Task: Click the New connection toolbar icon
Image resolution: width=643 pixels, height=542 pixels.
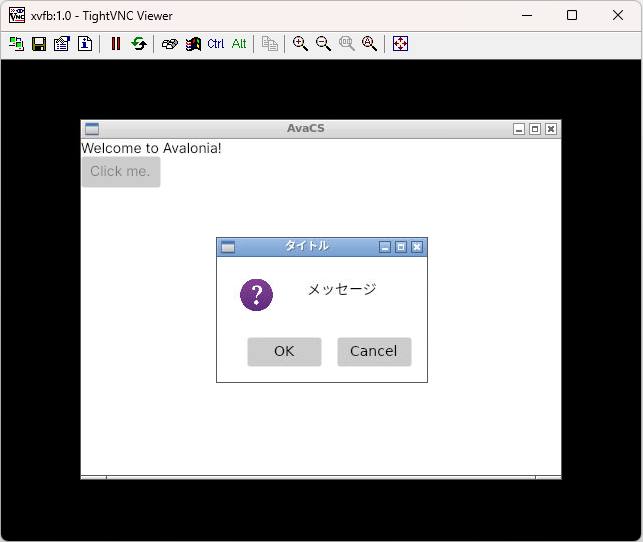Action: pyautogui.click(x=16, y=44)
